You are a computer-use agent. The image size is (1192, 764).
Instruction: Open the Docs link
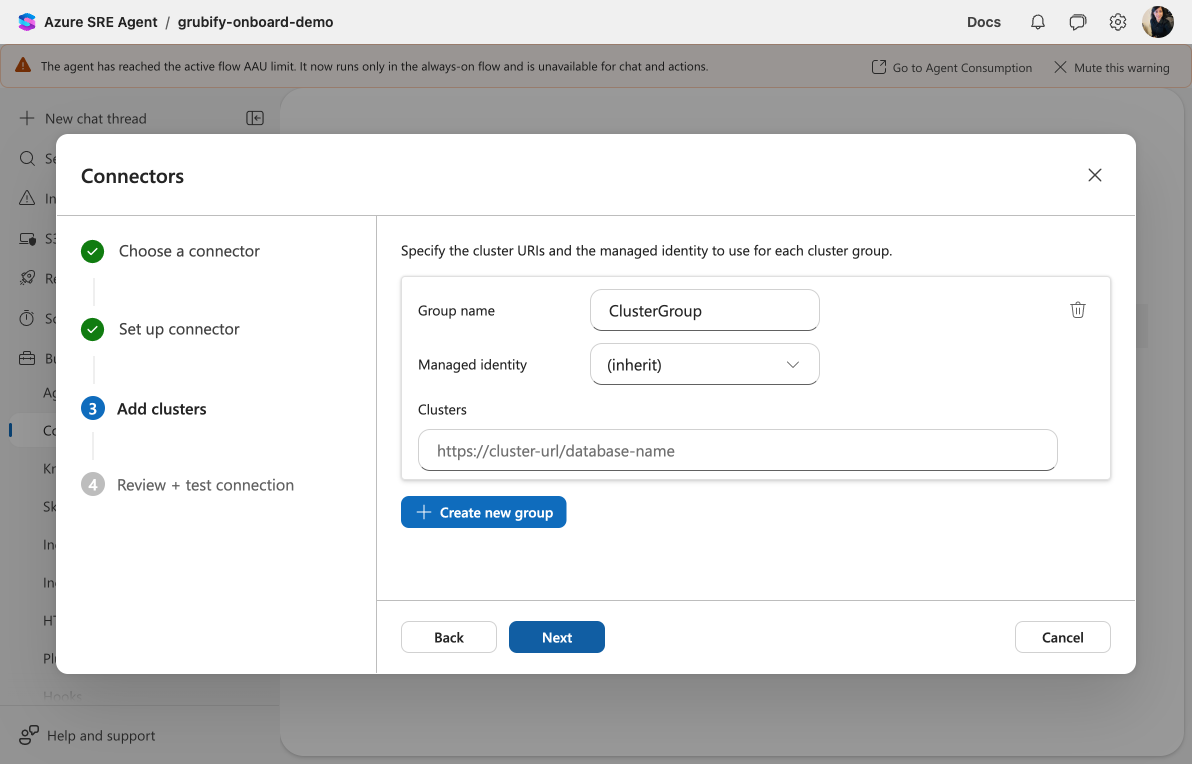point(984,22)
